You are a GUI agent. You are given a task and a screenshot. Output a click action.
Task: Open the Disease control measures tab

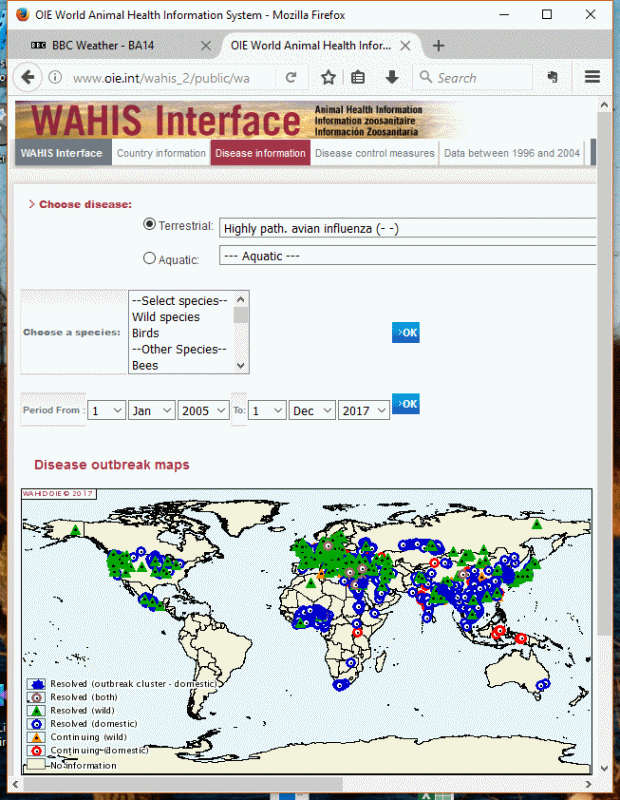[375, 153]
